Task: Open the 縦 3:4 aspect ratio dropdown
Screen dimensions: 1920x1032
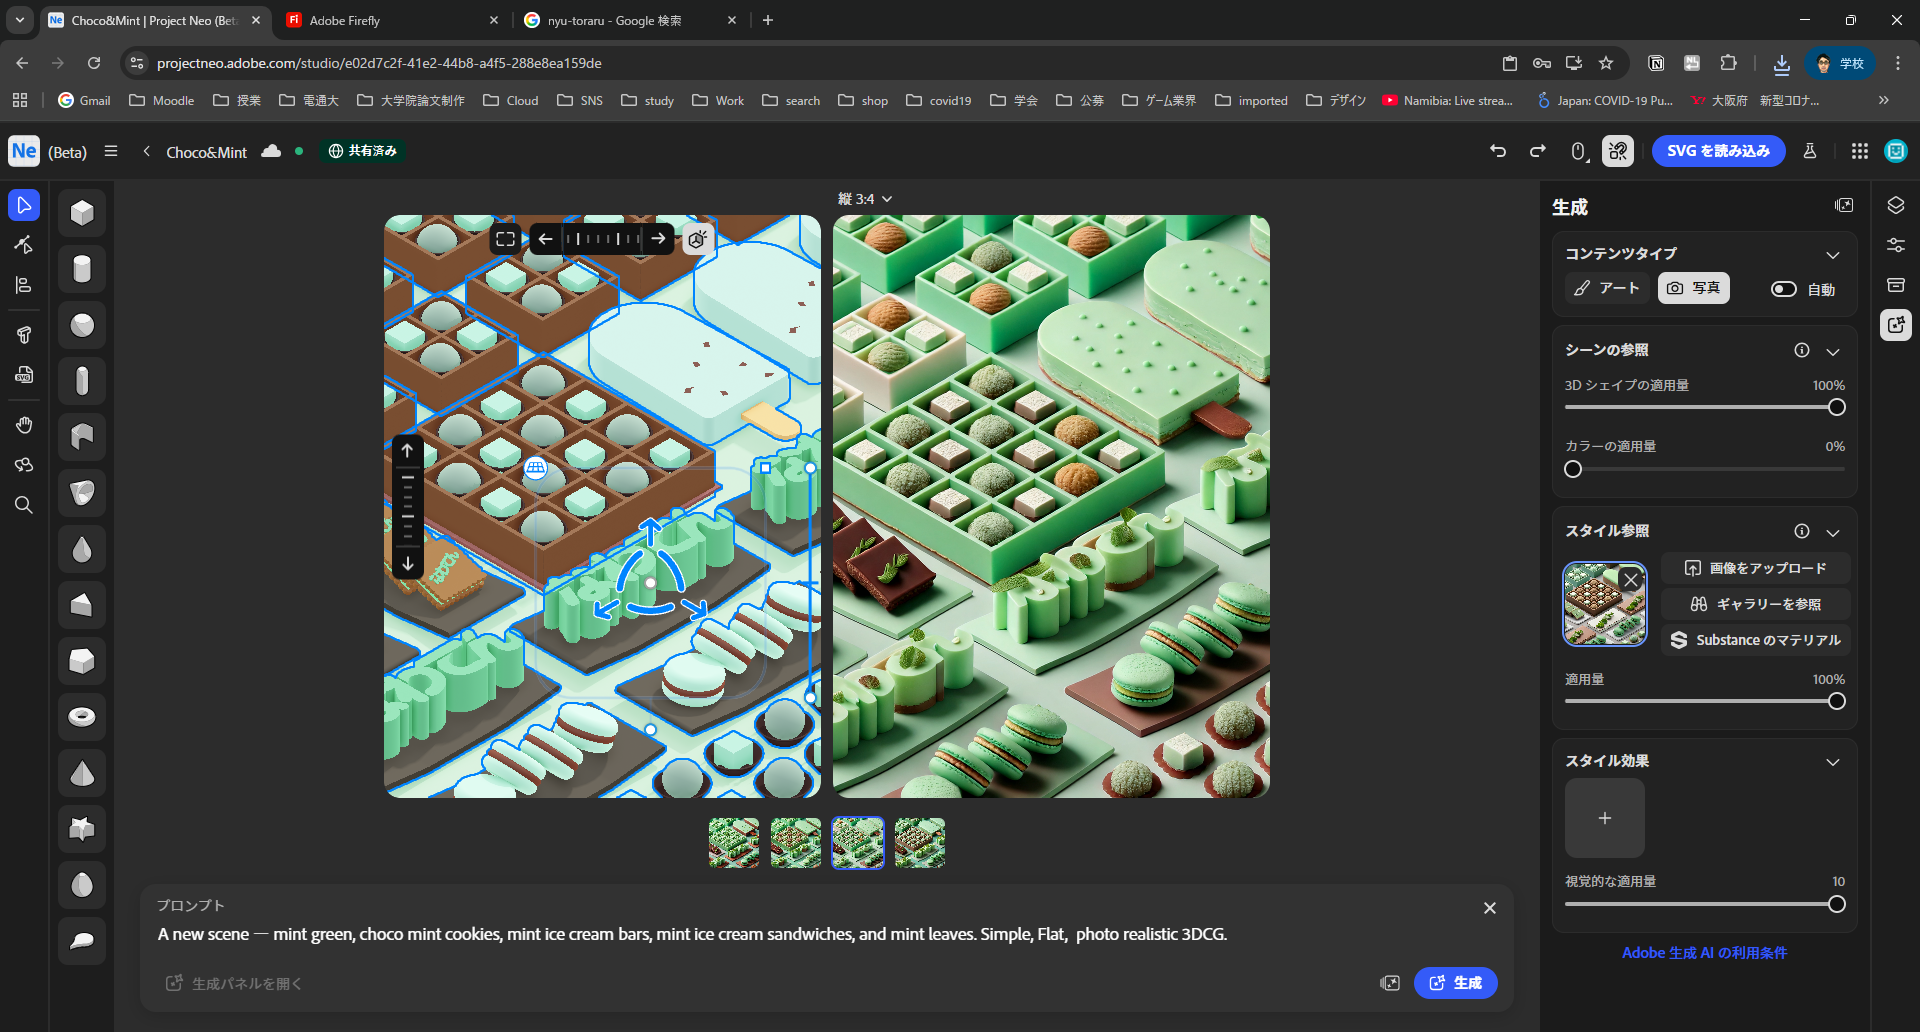Action: (864, 199)
